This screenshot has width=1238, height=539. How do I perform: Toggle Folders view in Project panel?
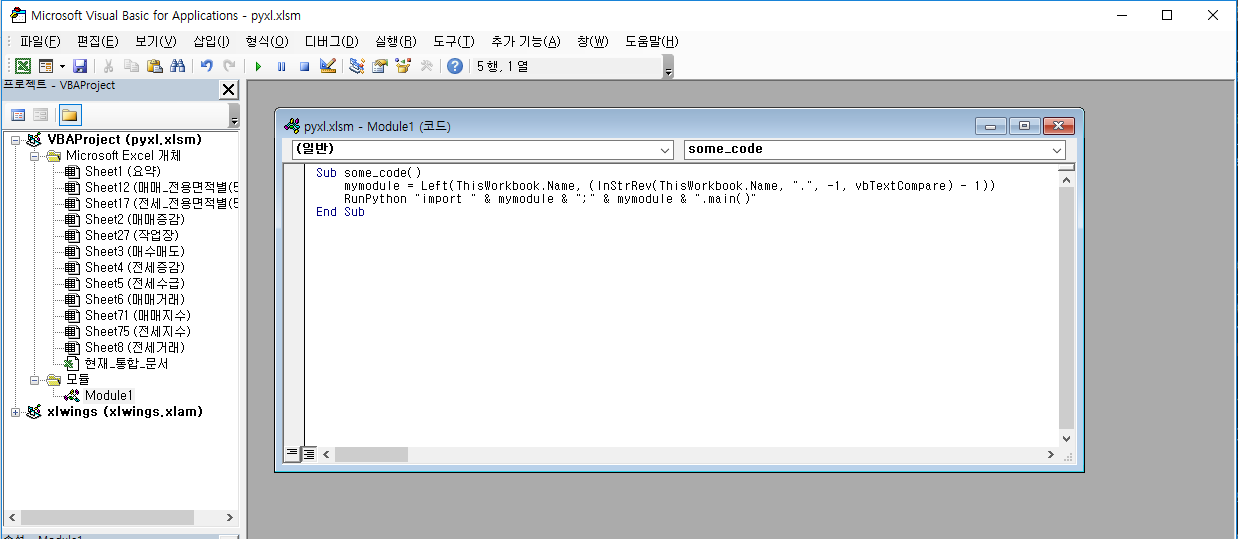[70, 115]
